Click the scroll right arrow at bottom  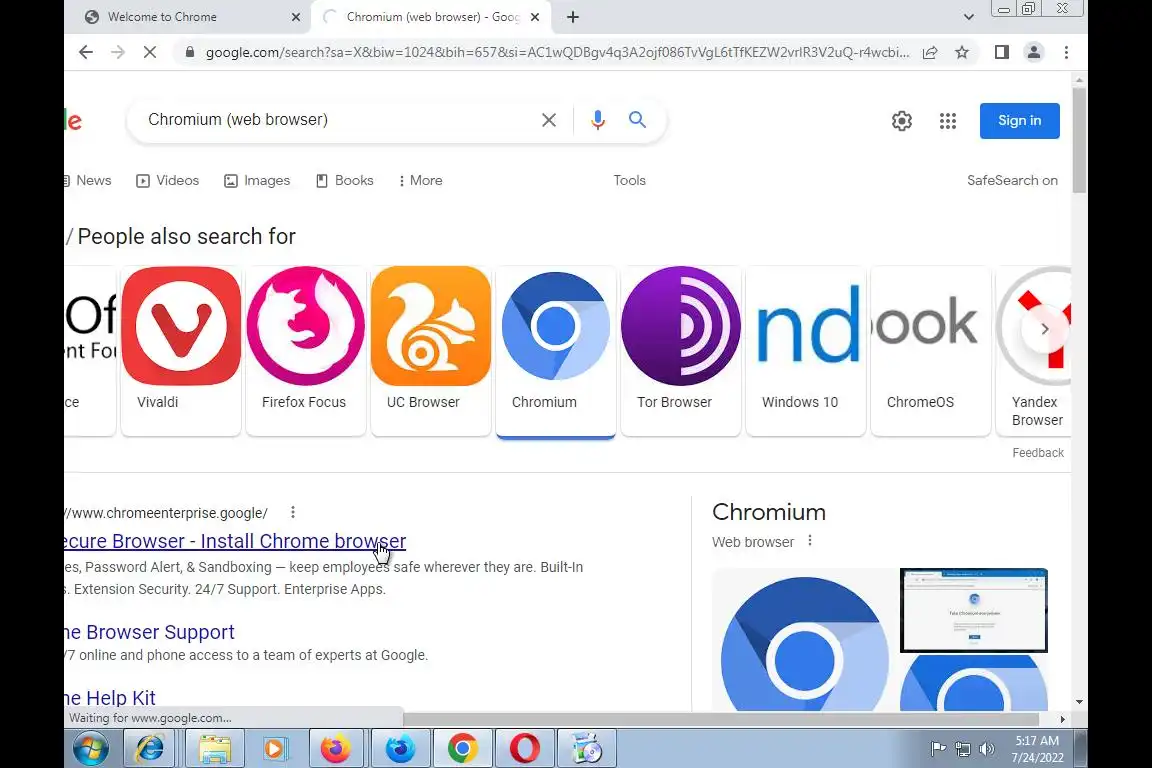[1062, 719]
